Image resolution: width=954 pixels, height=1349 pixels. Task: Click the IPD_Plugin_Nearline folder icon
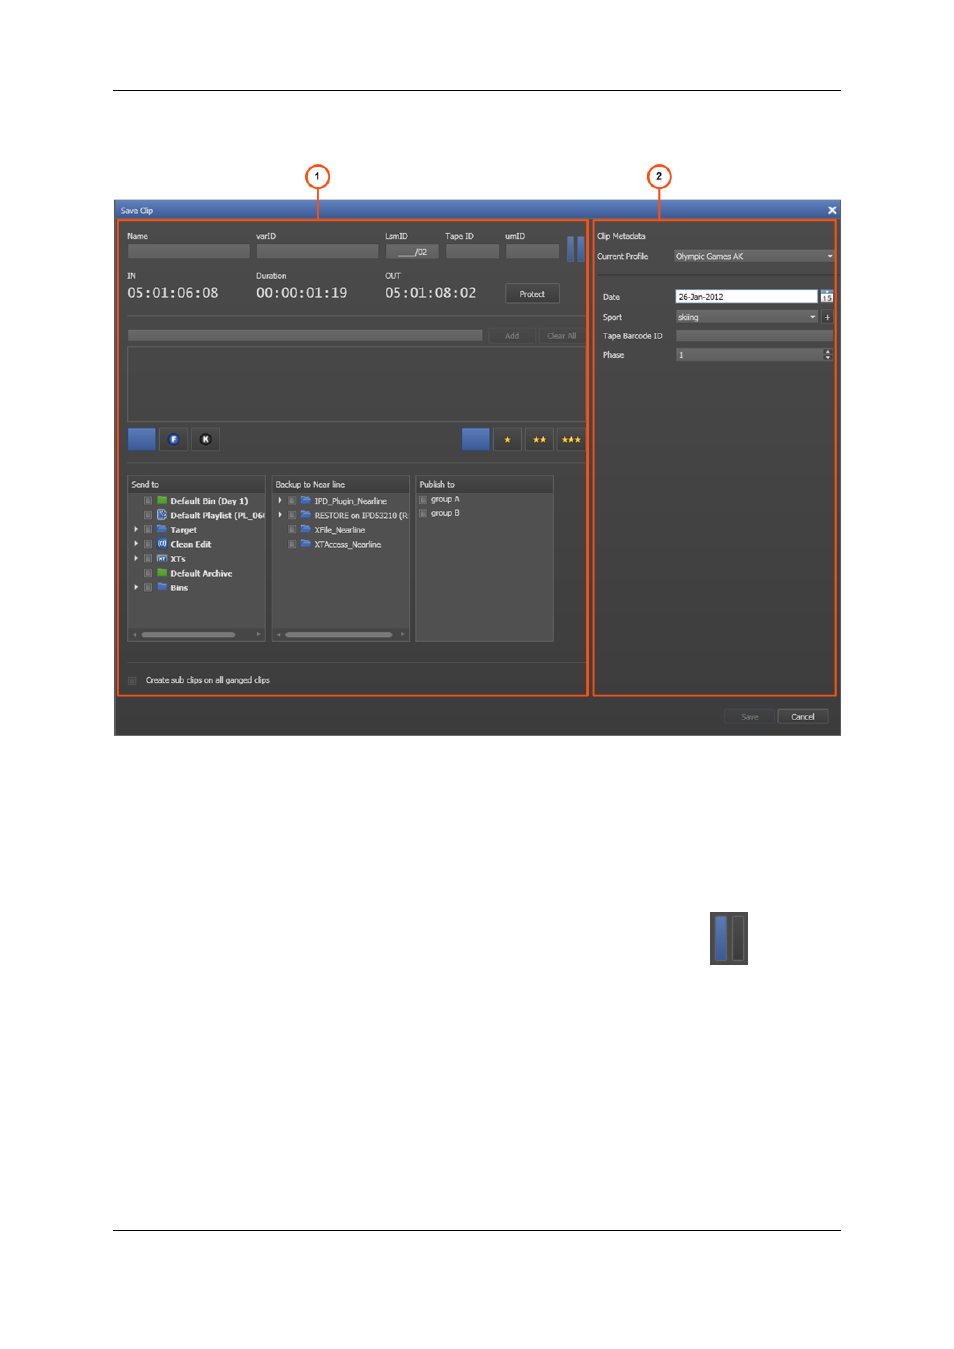point(306,501)
